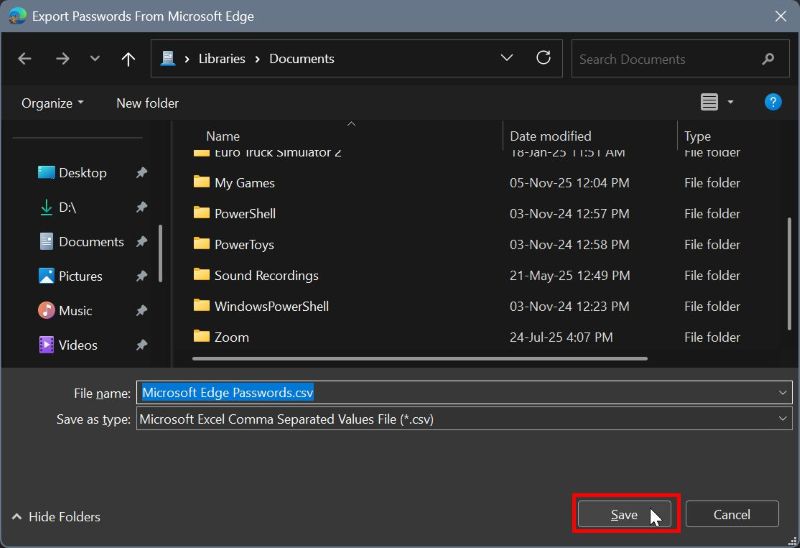This screenshot has width=800, height=548.
Task: Open the D:\ drive in sidebar
Action: pos(67,207)
